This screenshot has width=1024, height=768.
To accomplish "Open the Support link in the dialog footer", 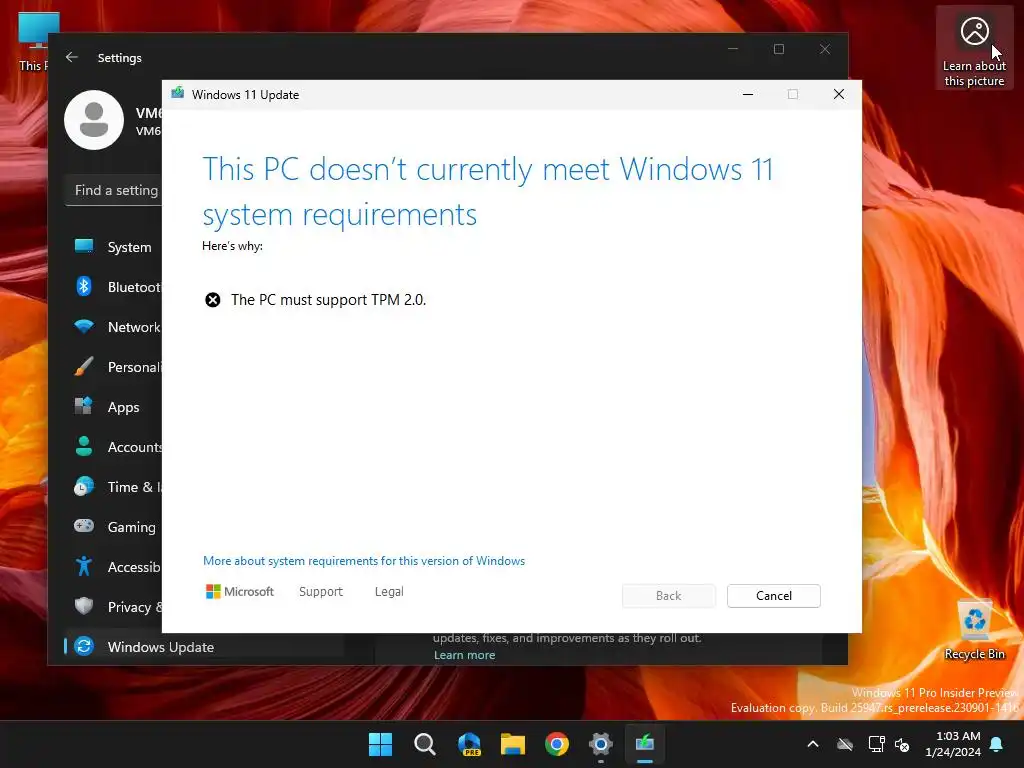I will pos(321,592).
